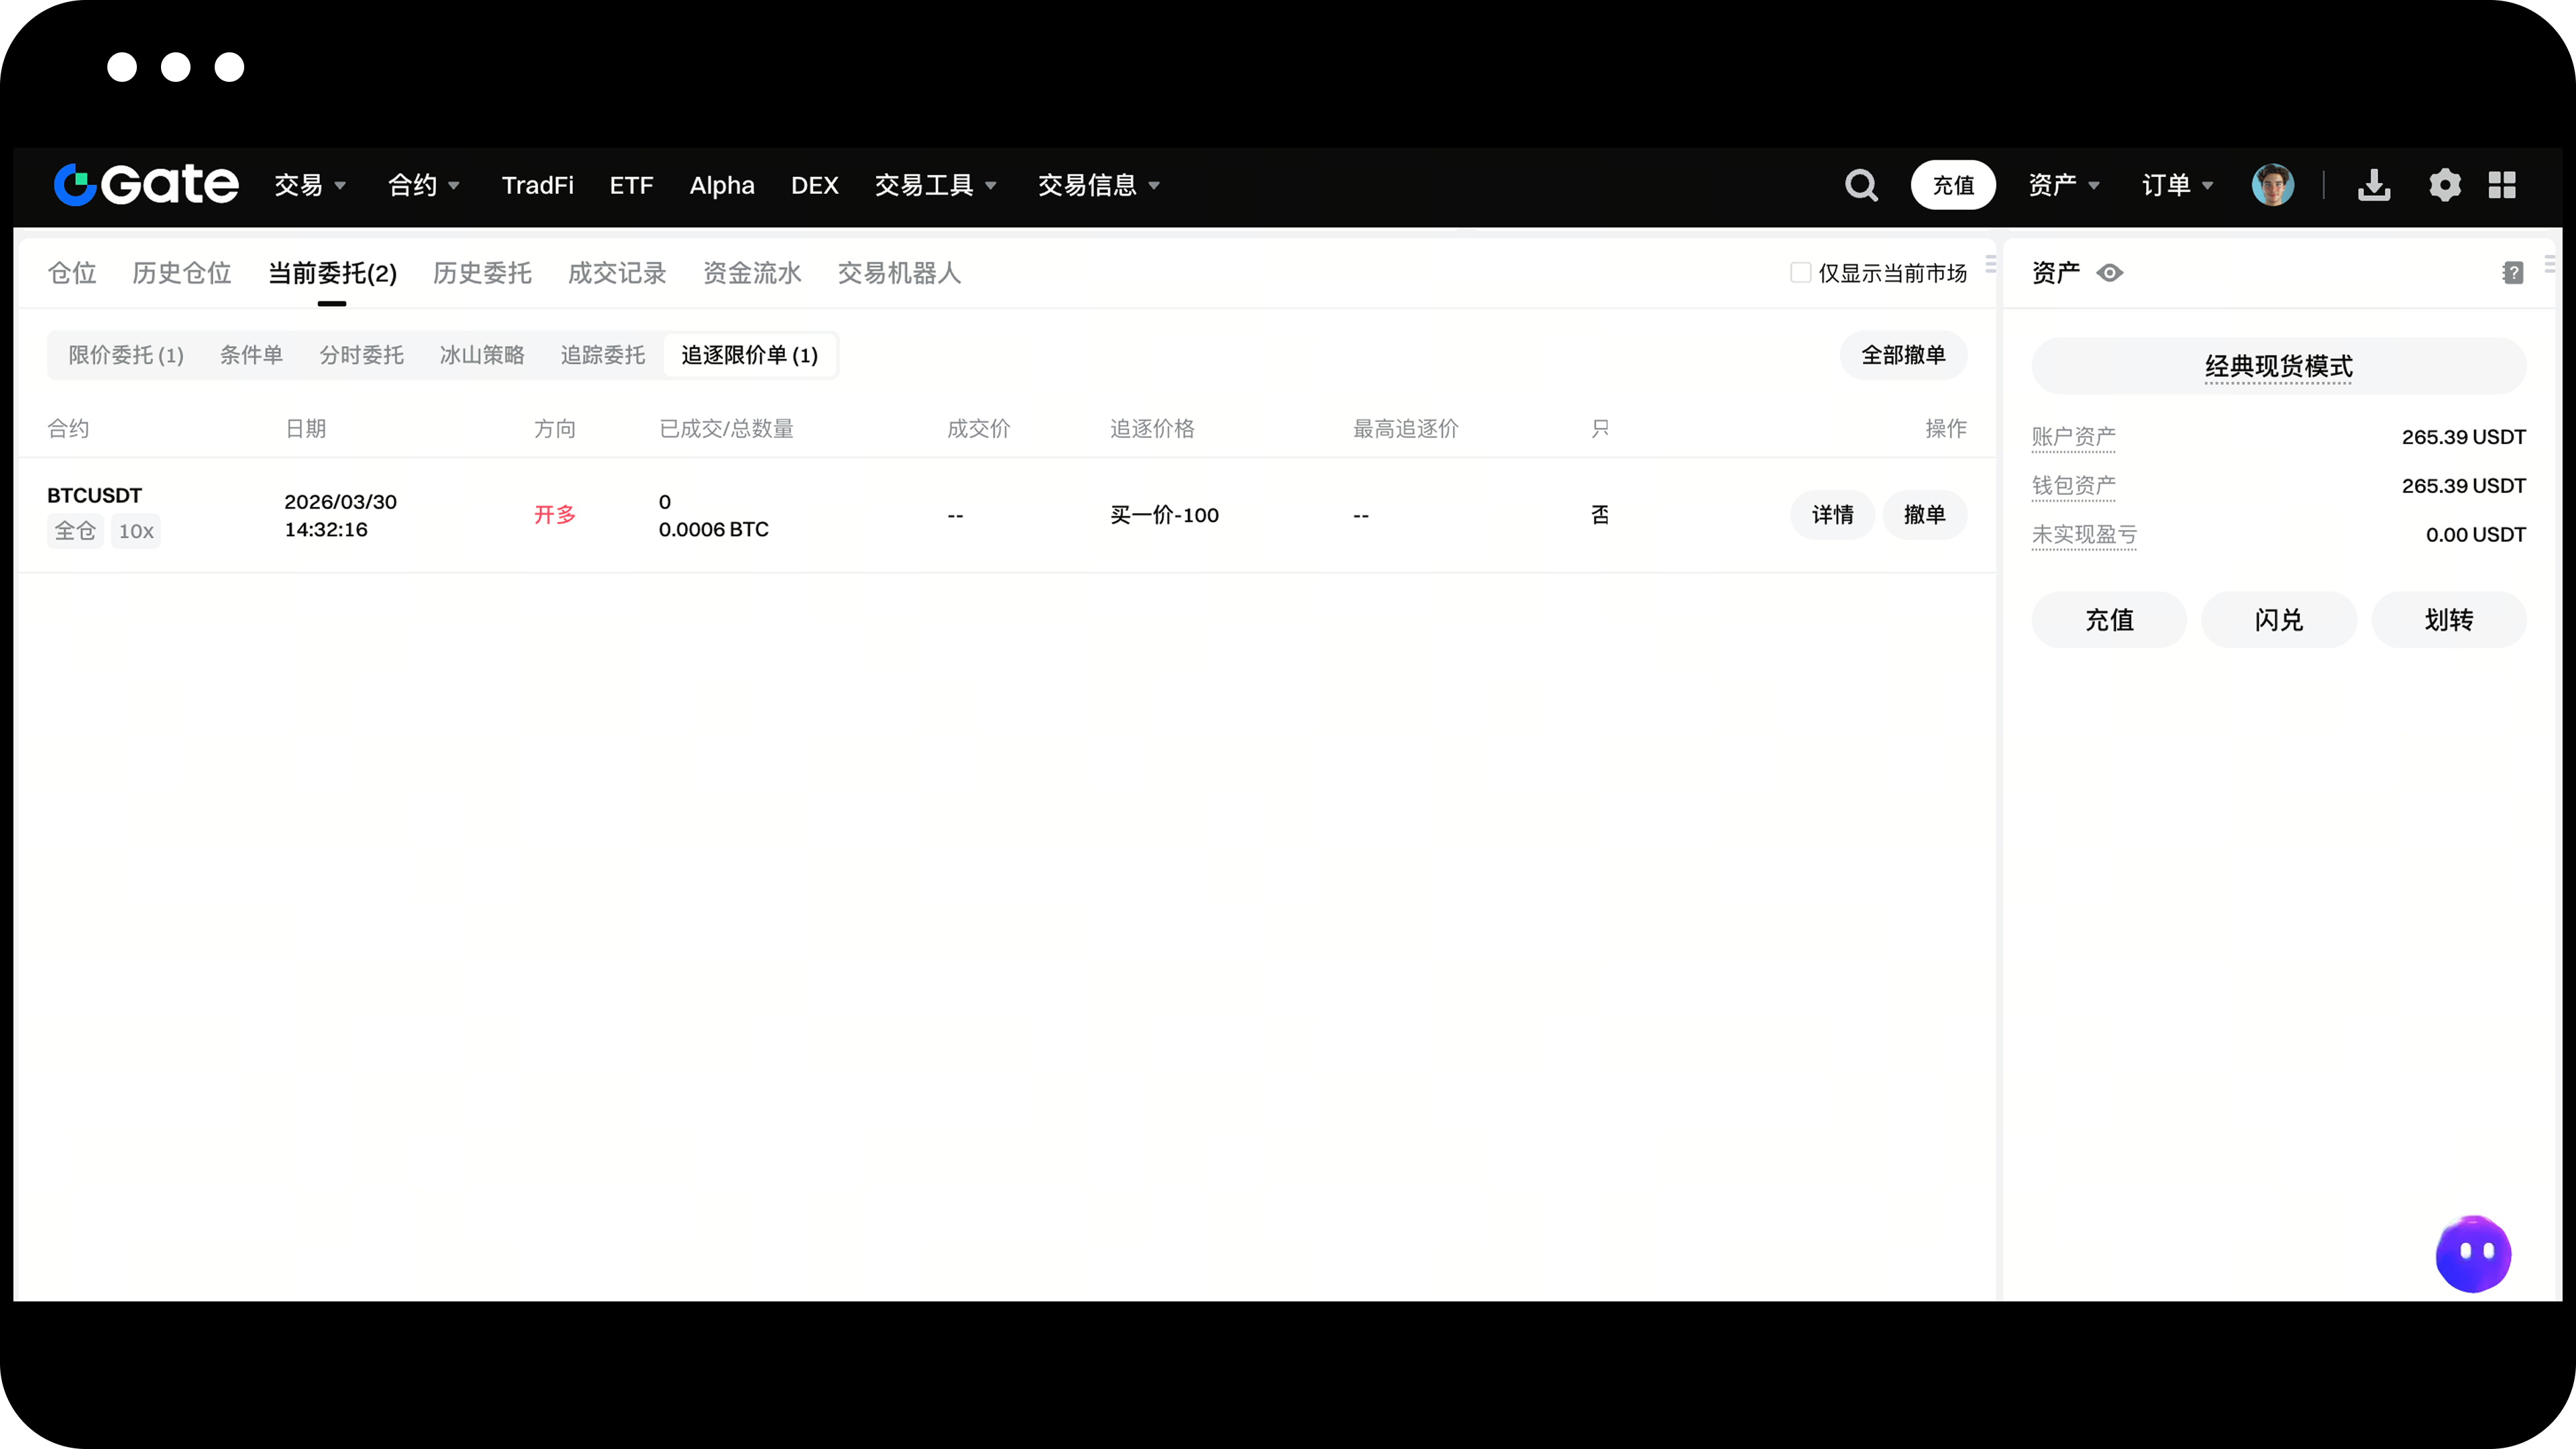Click 全部撤单 button
This screenshot has width=2576, height=1449.
[1903, 355]
